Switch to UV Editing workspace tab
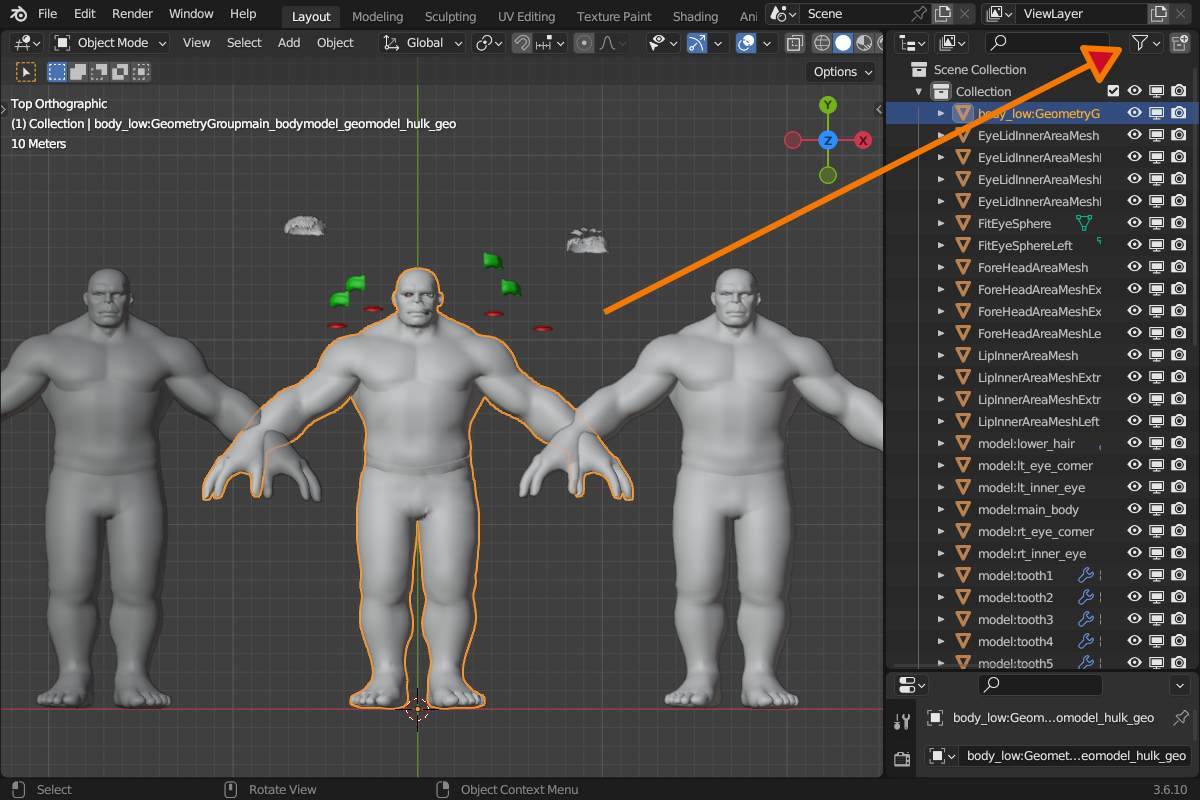Screen dimensions: 1200x800 coord(526,16)
